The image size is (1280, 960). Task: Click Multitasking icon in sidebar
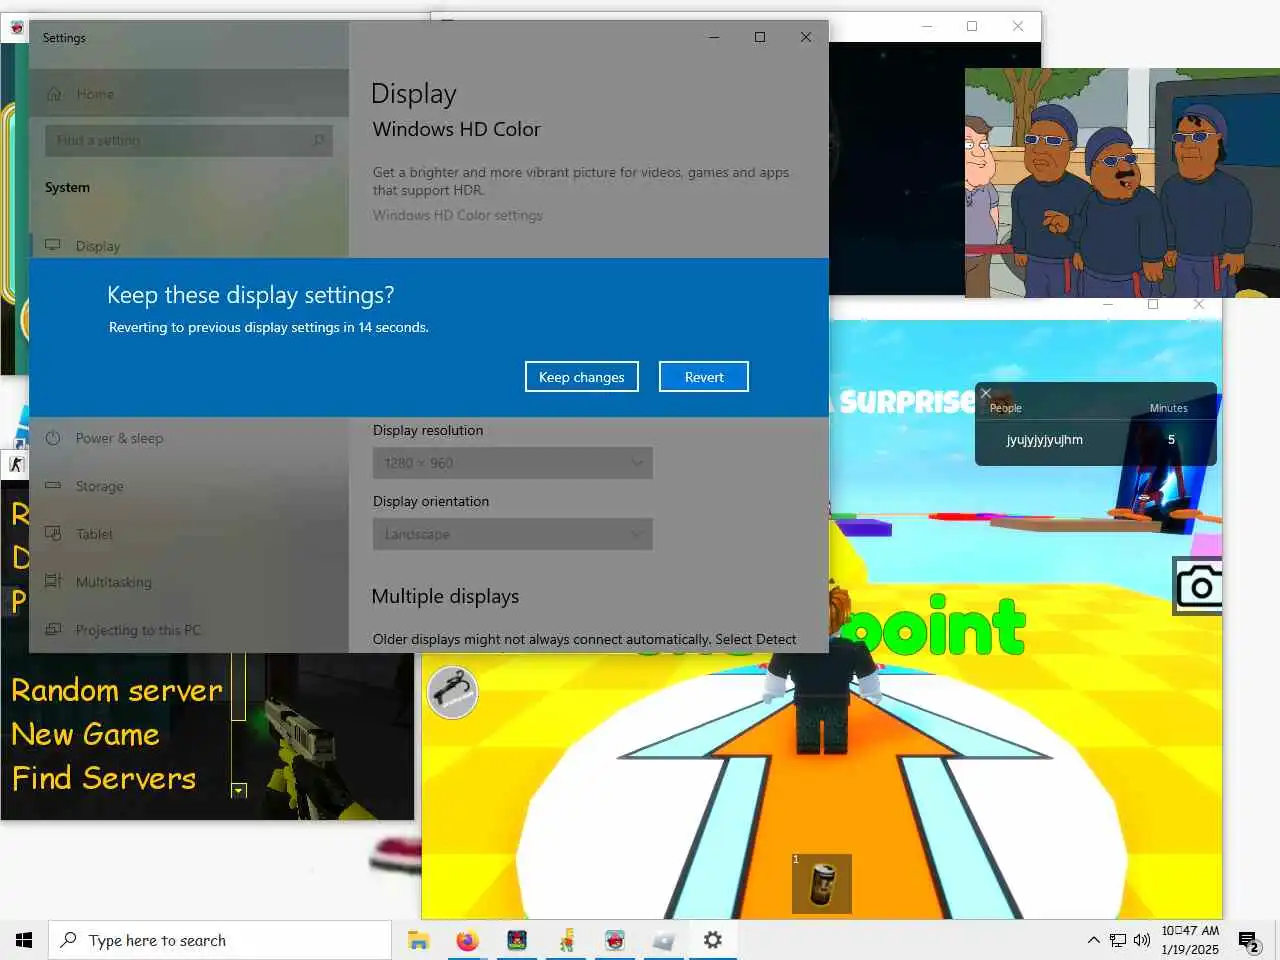(53, 581)
